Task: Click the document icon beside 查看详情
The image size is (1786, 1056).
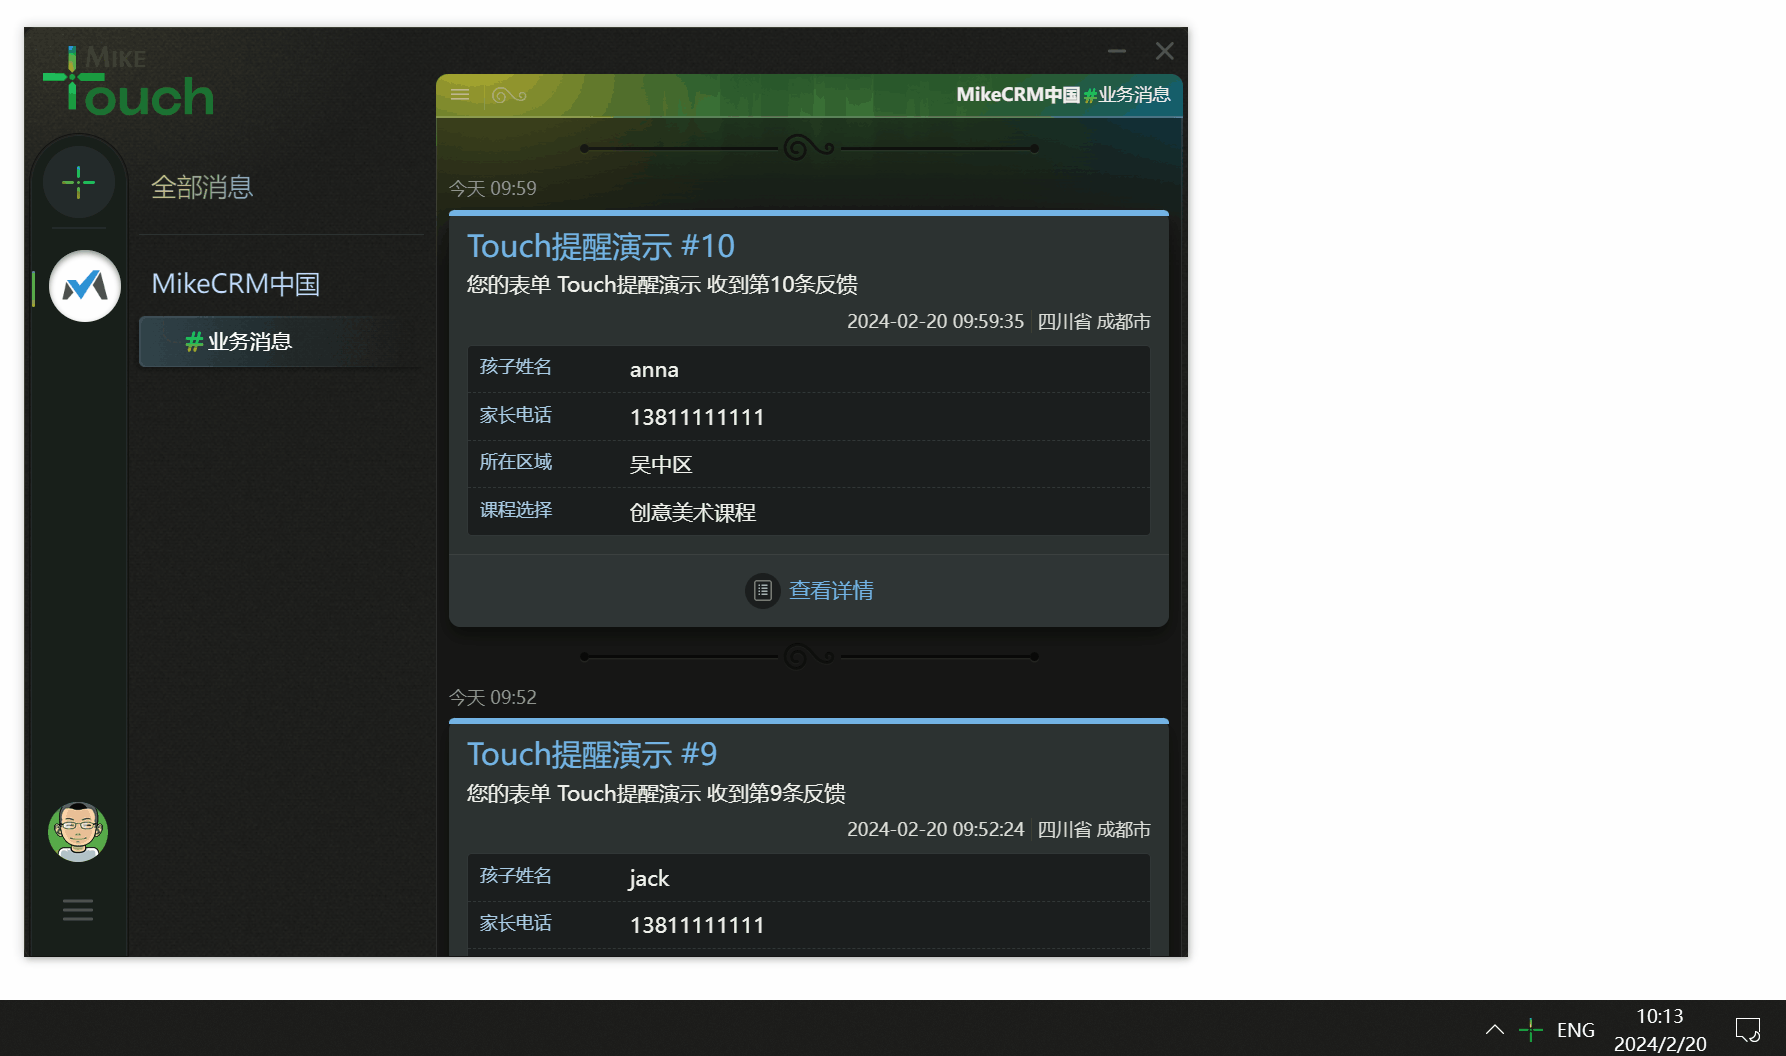Action: click(763, 591)
